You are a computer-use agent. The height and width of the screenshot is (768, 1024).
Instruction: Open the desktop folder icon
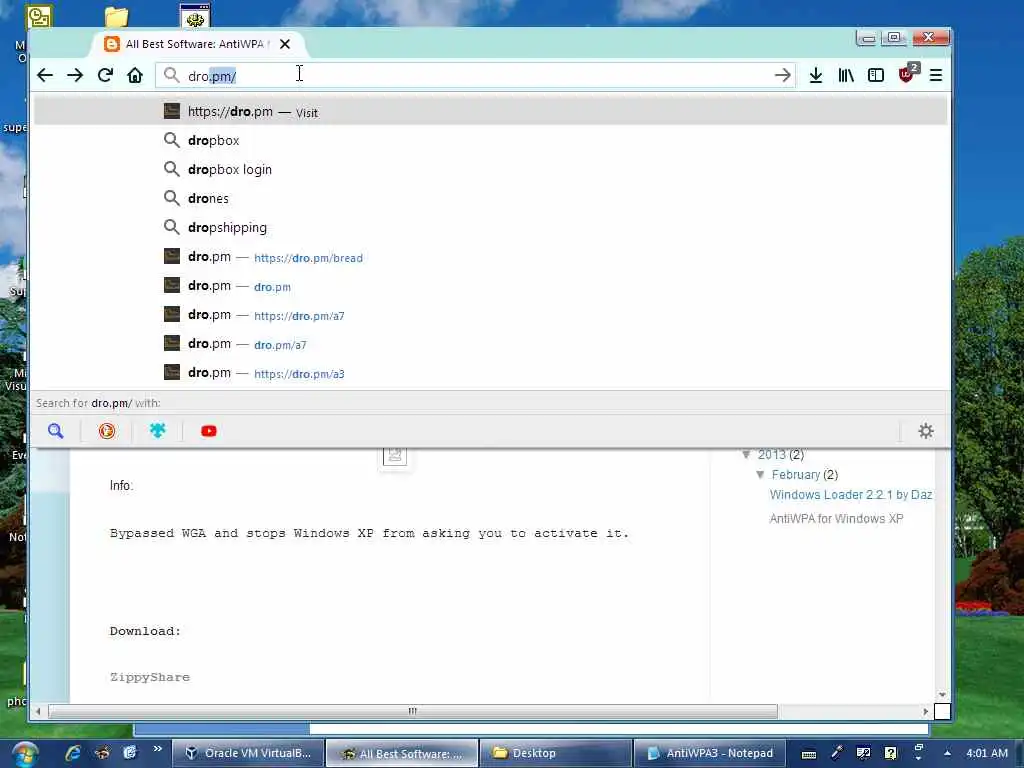tap(117, 16)
